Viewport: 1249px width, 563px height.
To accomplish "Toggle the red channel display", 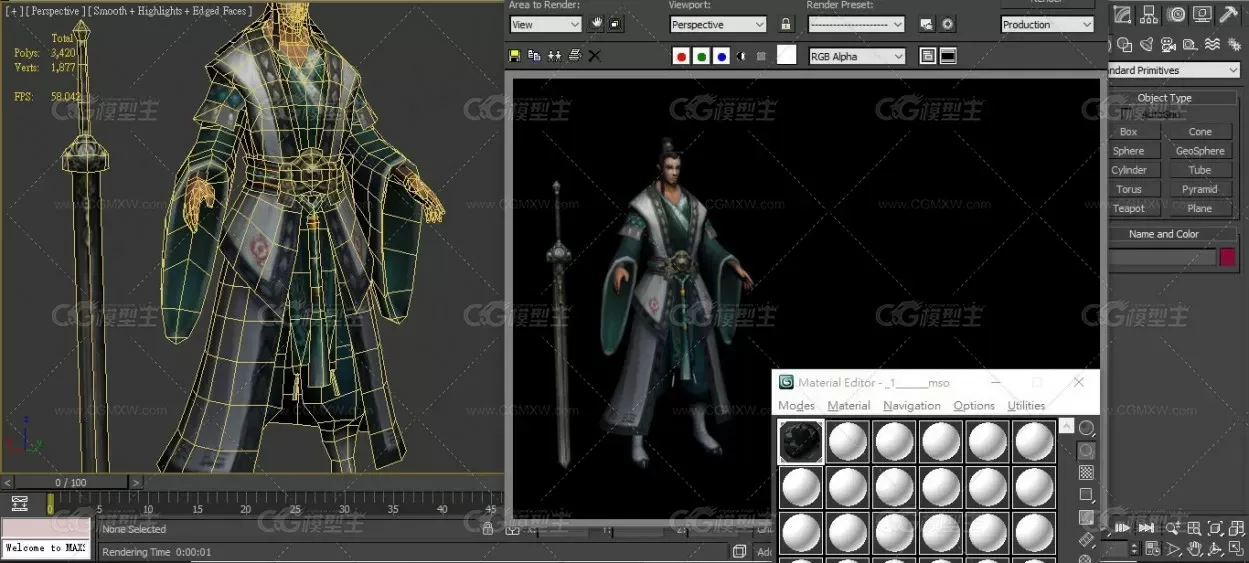I will (x=681, y=56).
